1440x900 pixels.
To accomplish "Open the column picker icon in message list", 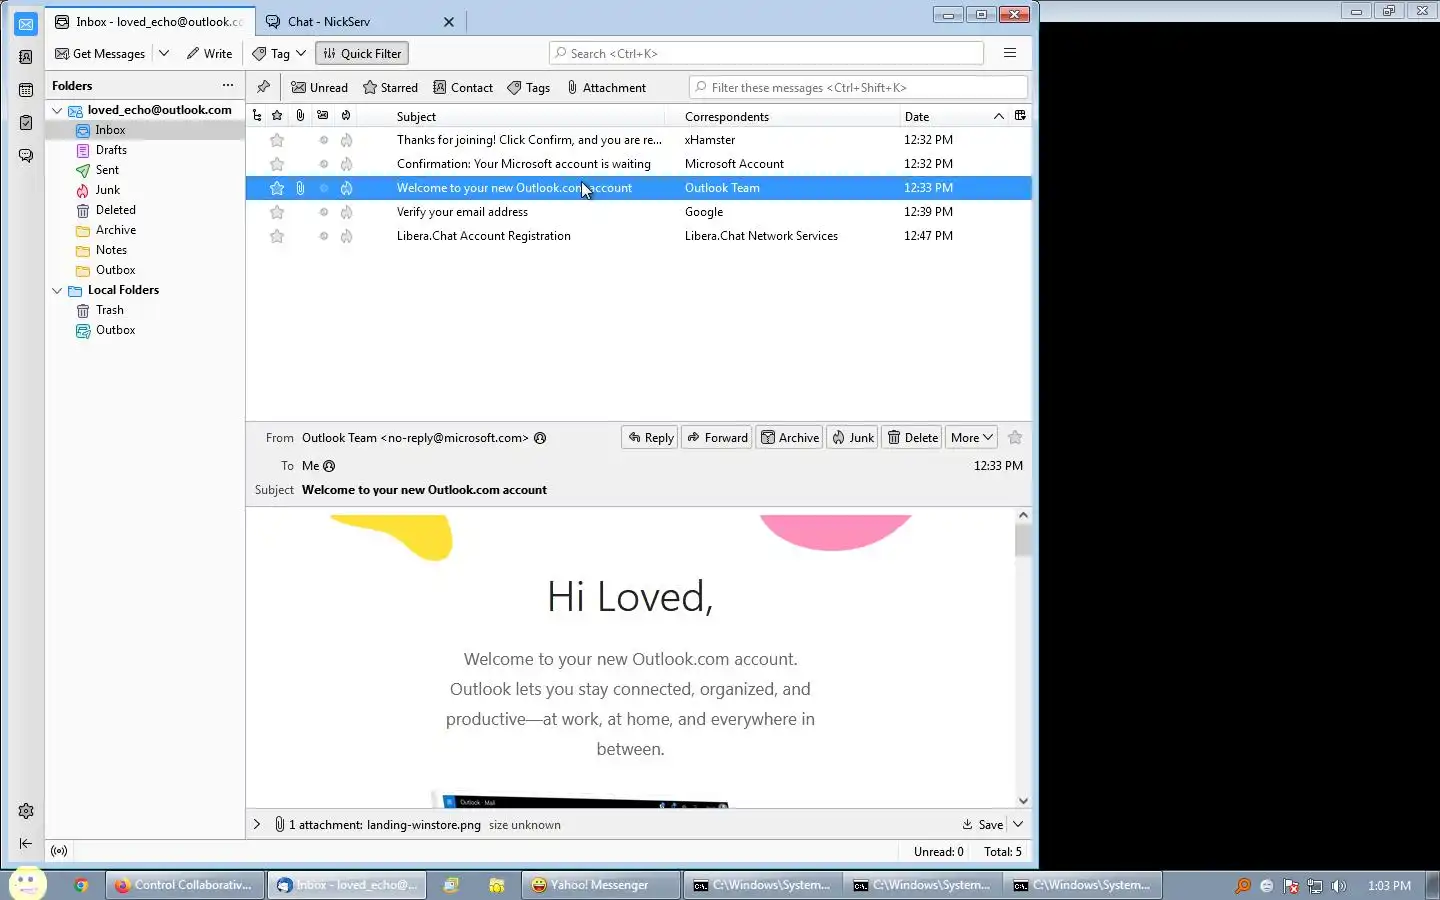I will pos(1020,116).
